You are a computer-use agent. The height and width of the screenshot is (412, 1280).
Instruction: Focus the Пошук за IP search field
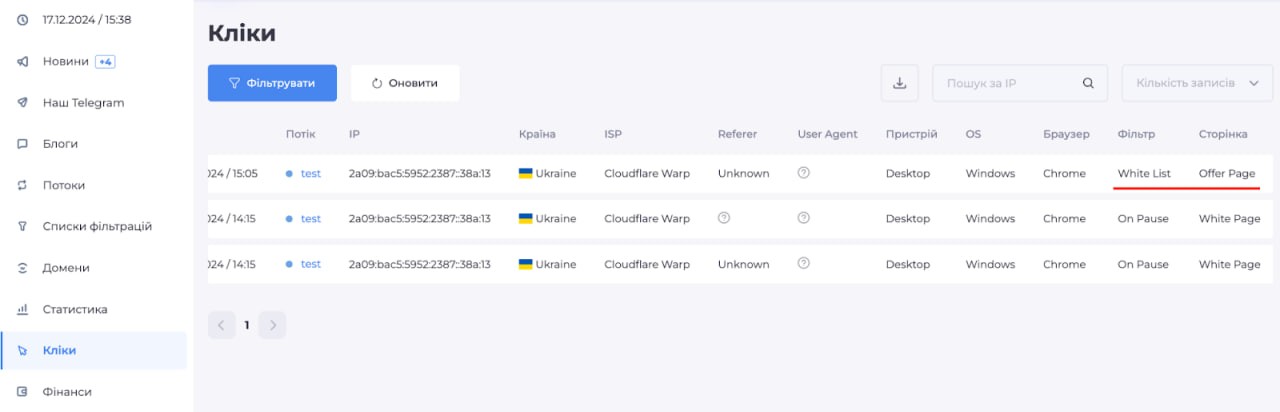click(x=1010, y=84)
